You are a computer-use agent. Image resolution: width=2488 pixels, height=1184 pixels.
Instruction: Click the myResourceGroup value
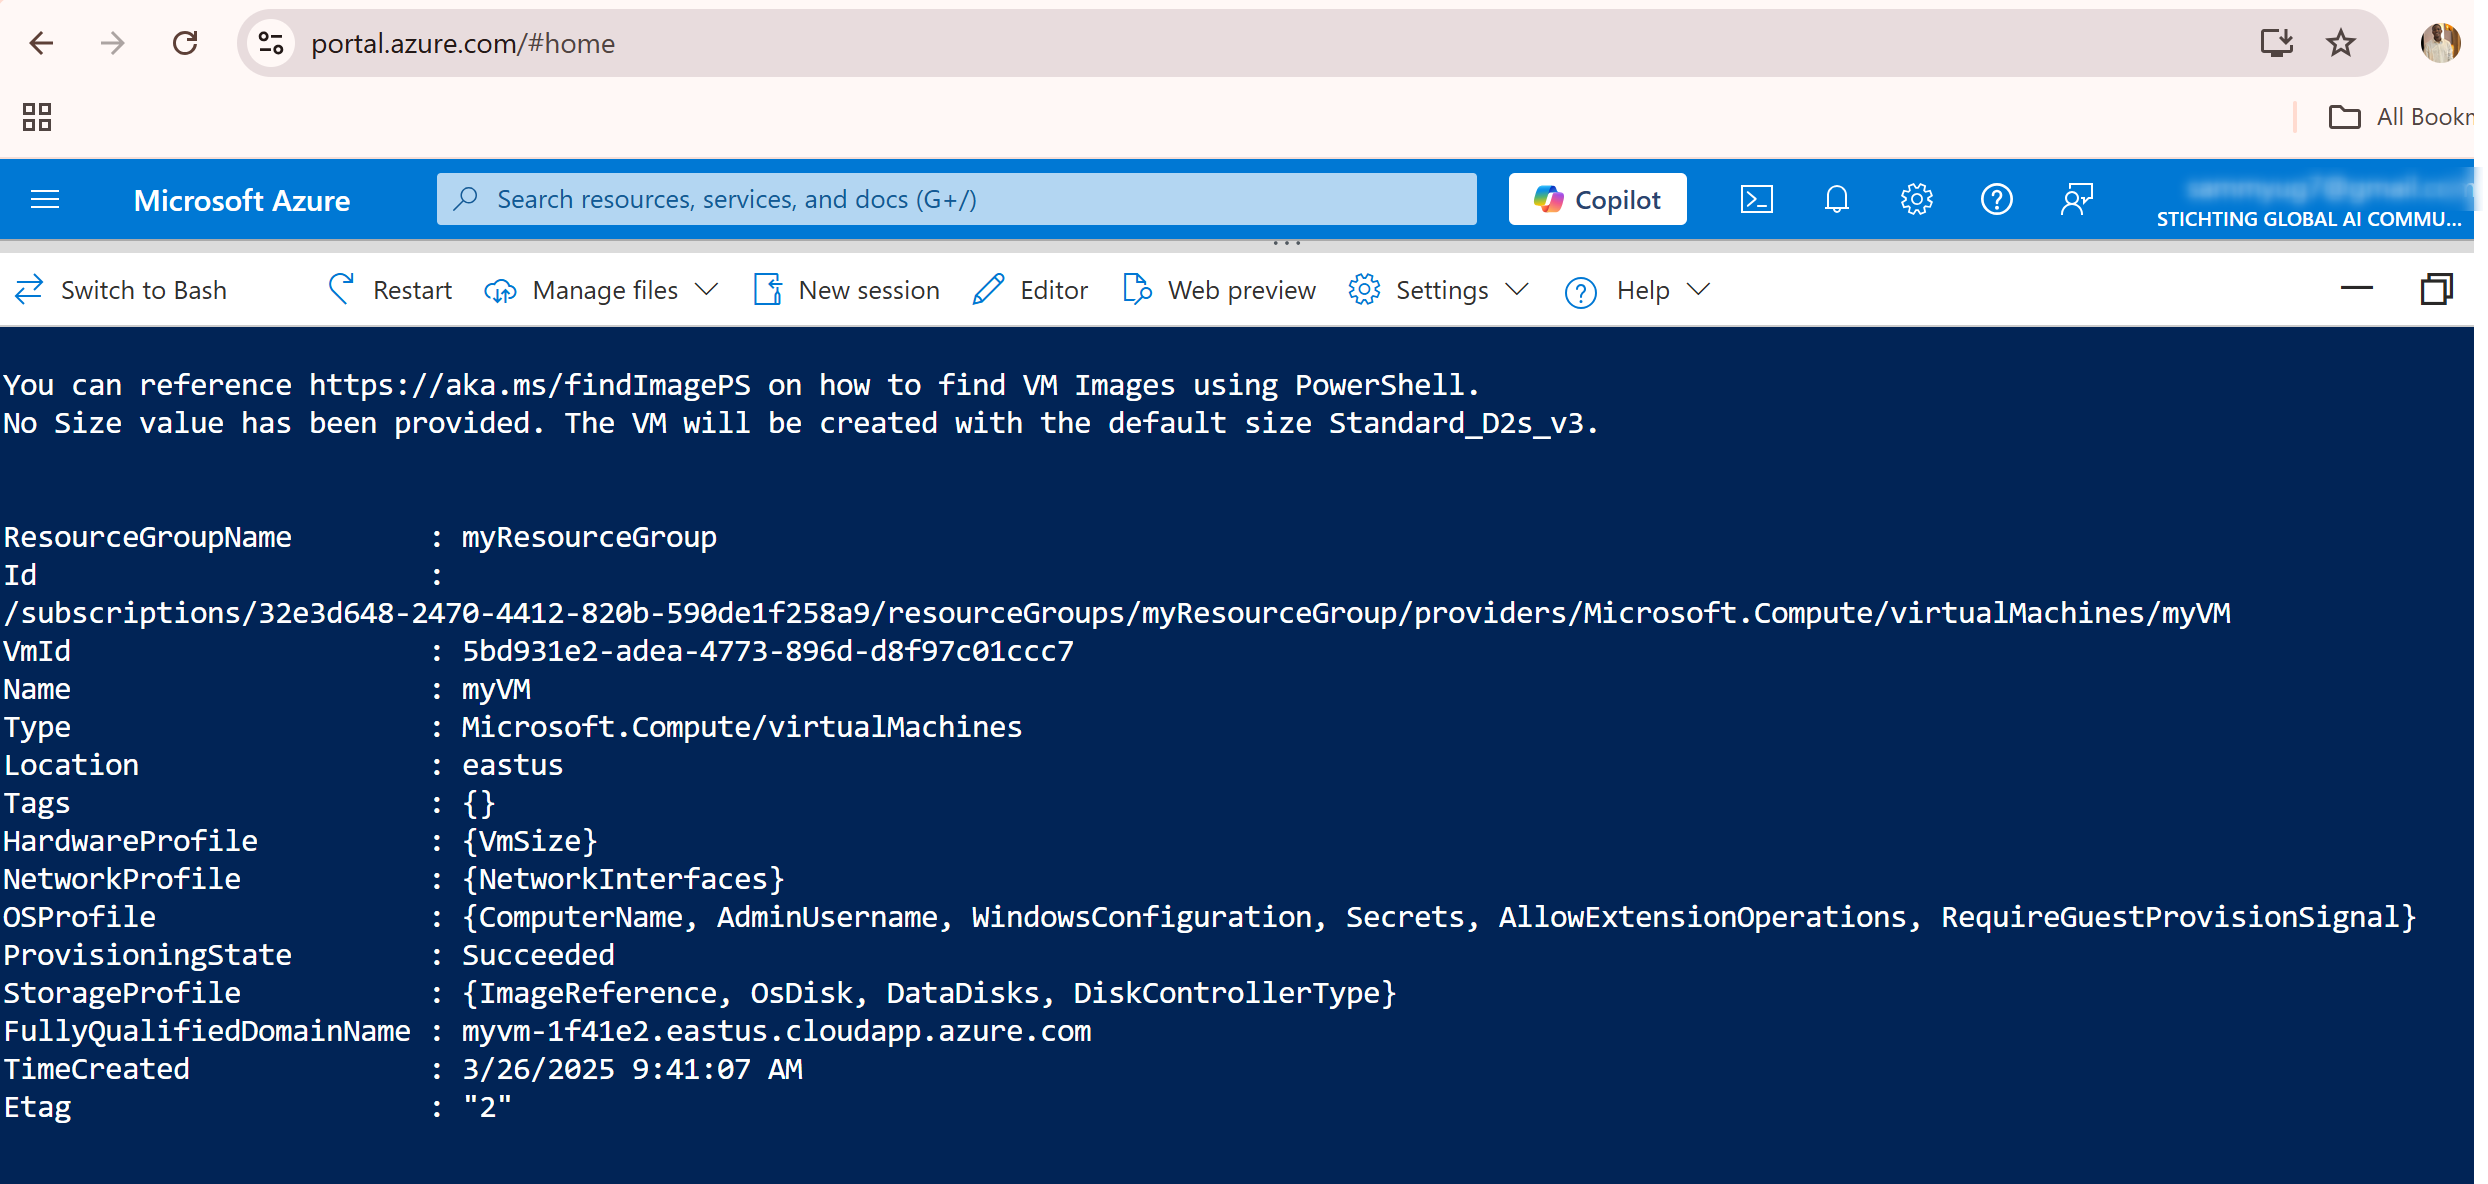[x=589, y=537]
